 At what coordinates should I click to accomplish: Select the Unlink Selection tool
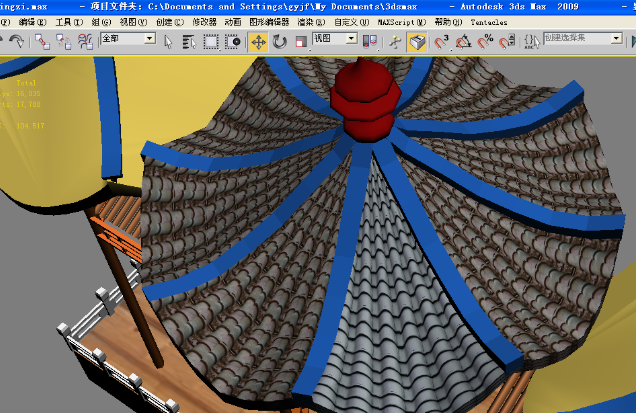coord(64,41)
